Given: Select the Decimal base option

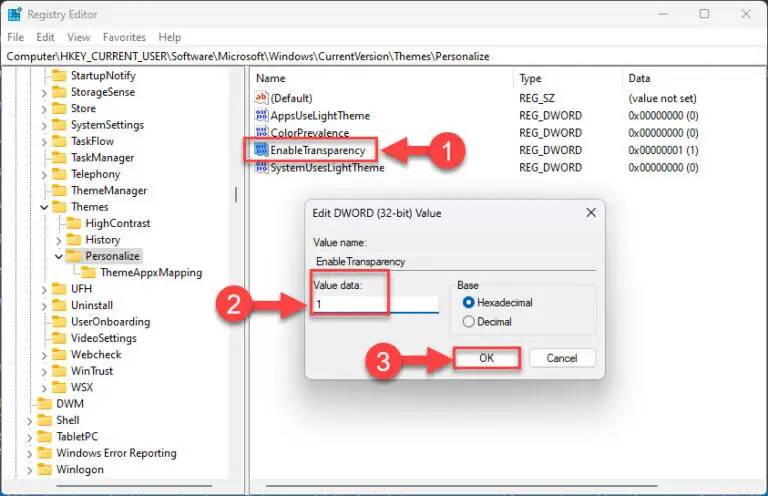Looking at the screenshot, I should (x=468, y=322).
